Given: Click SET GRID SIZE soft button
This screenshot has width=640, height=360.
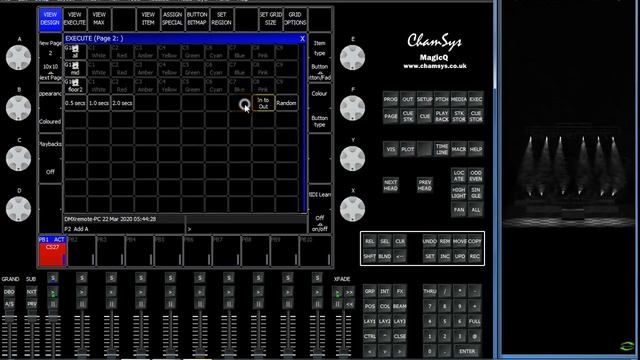Looking at the screenshot, I should 271,19.
